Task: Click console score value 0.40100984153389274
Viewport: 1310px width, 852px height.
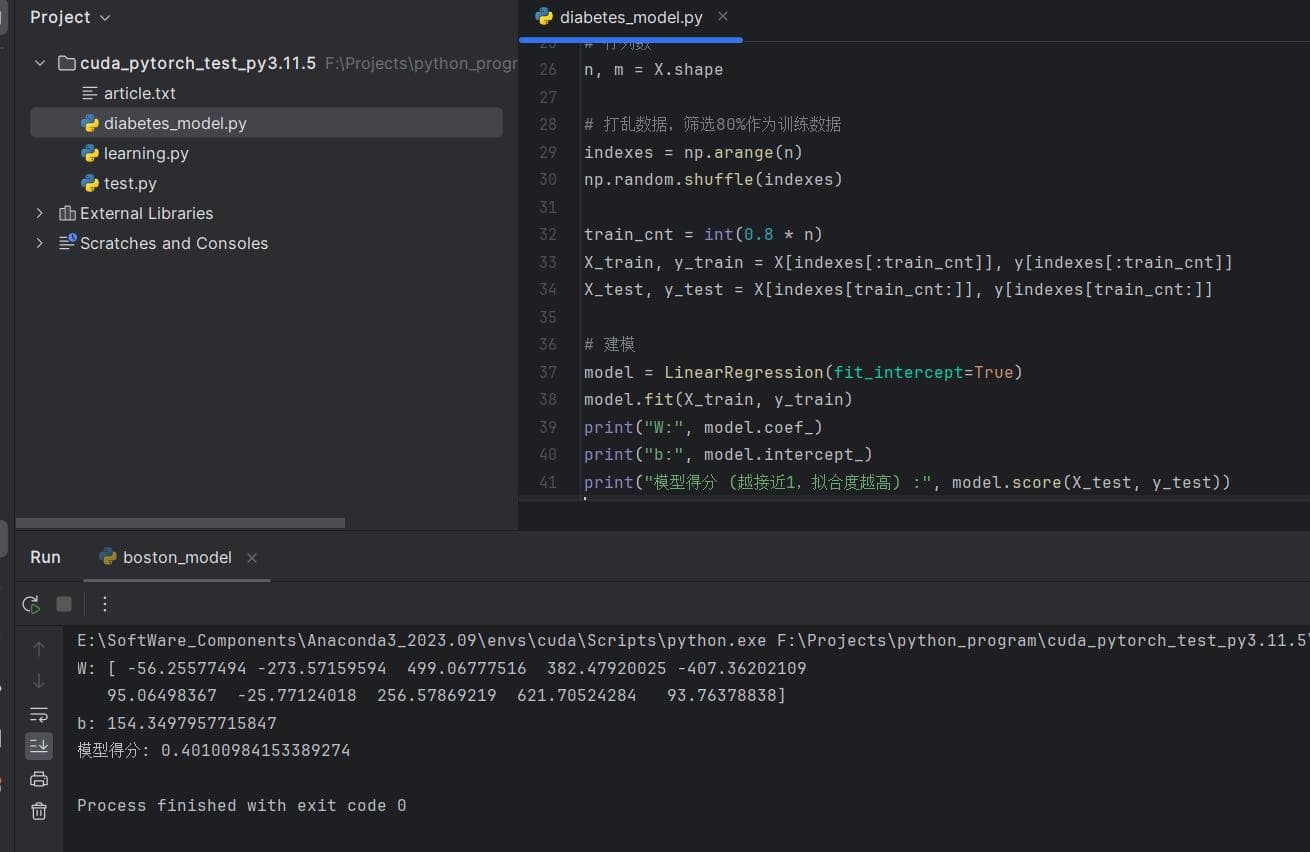Action: [256, 750]
